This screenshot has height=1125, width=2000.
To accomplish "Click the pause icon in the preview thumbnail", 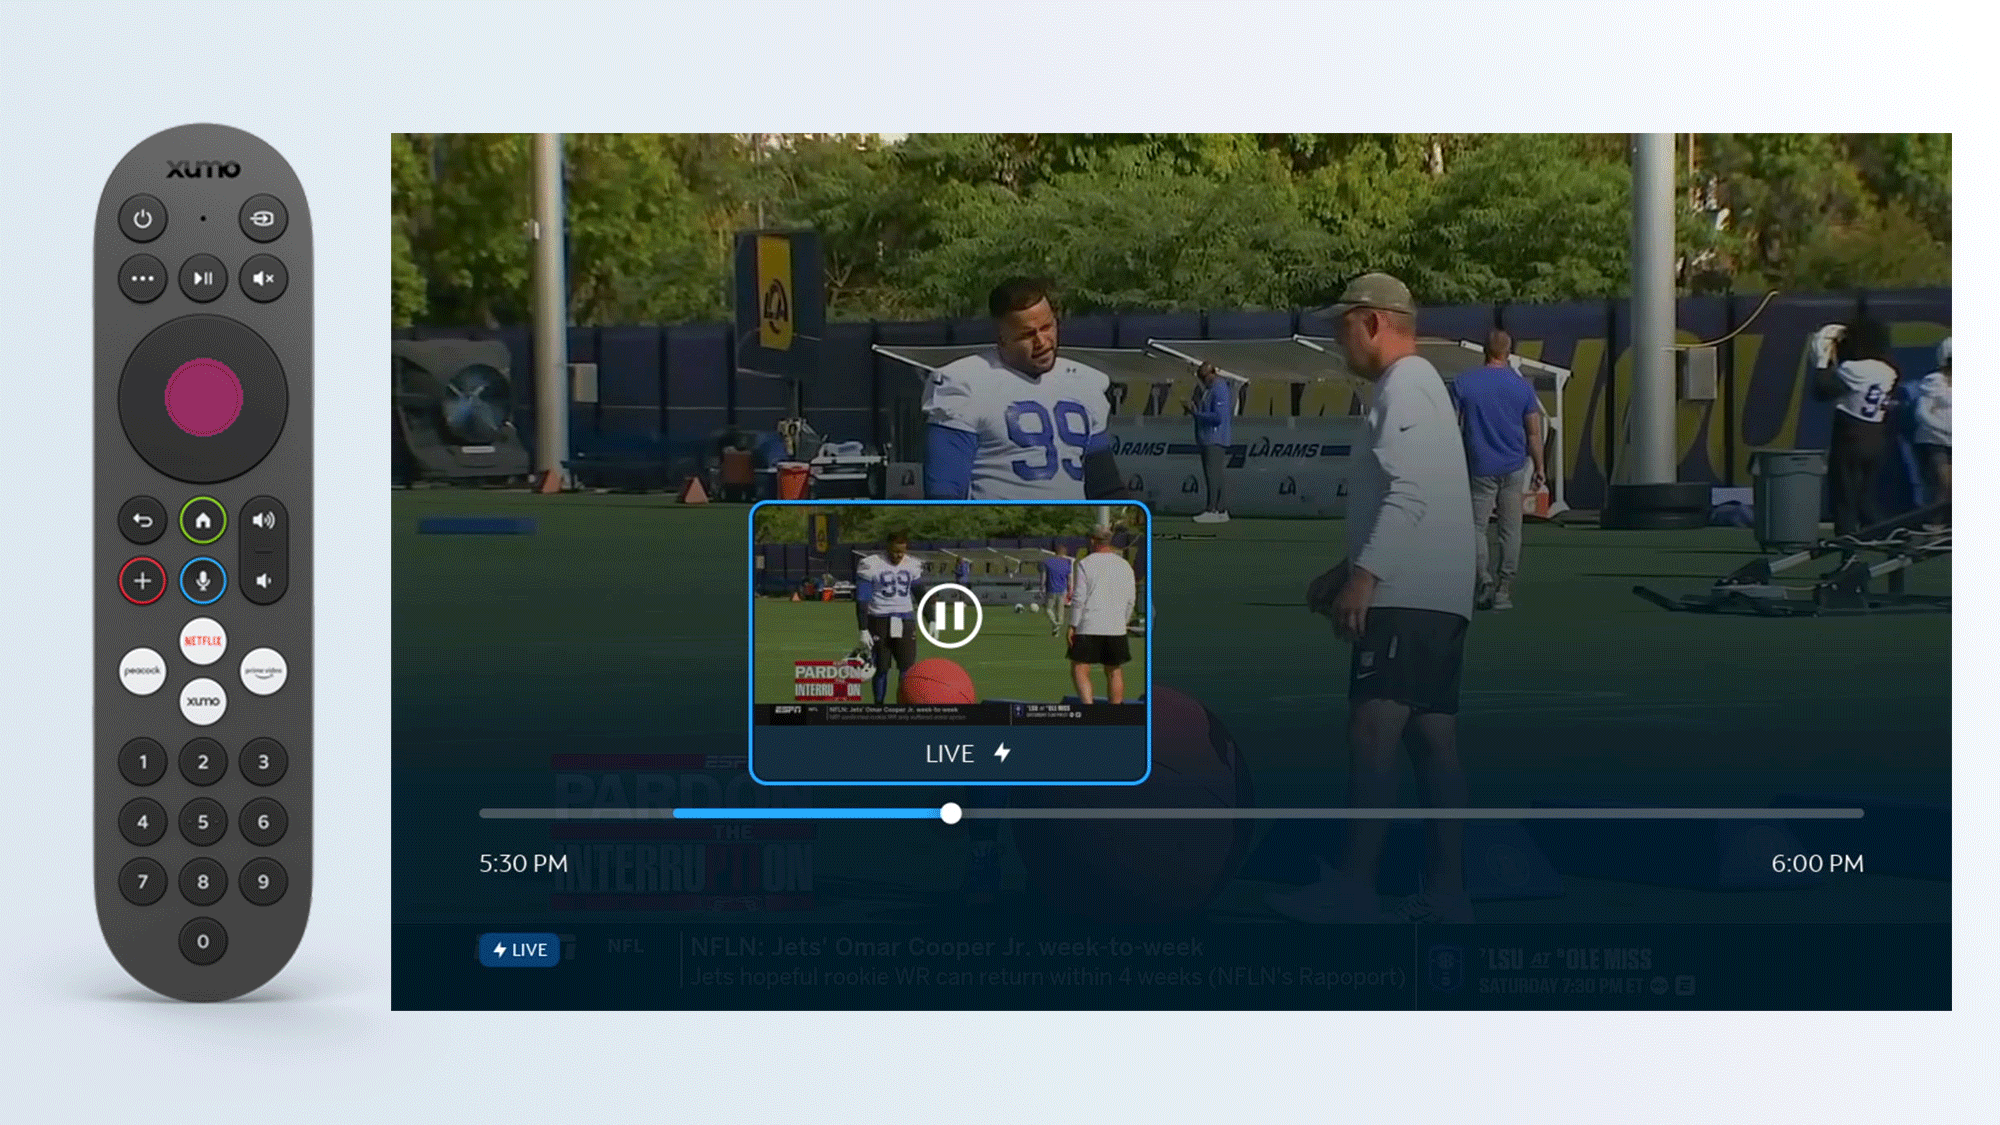I will point(949,616).
